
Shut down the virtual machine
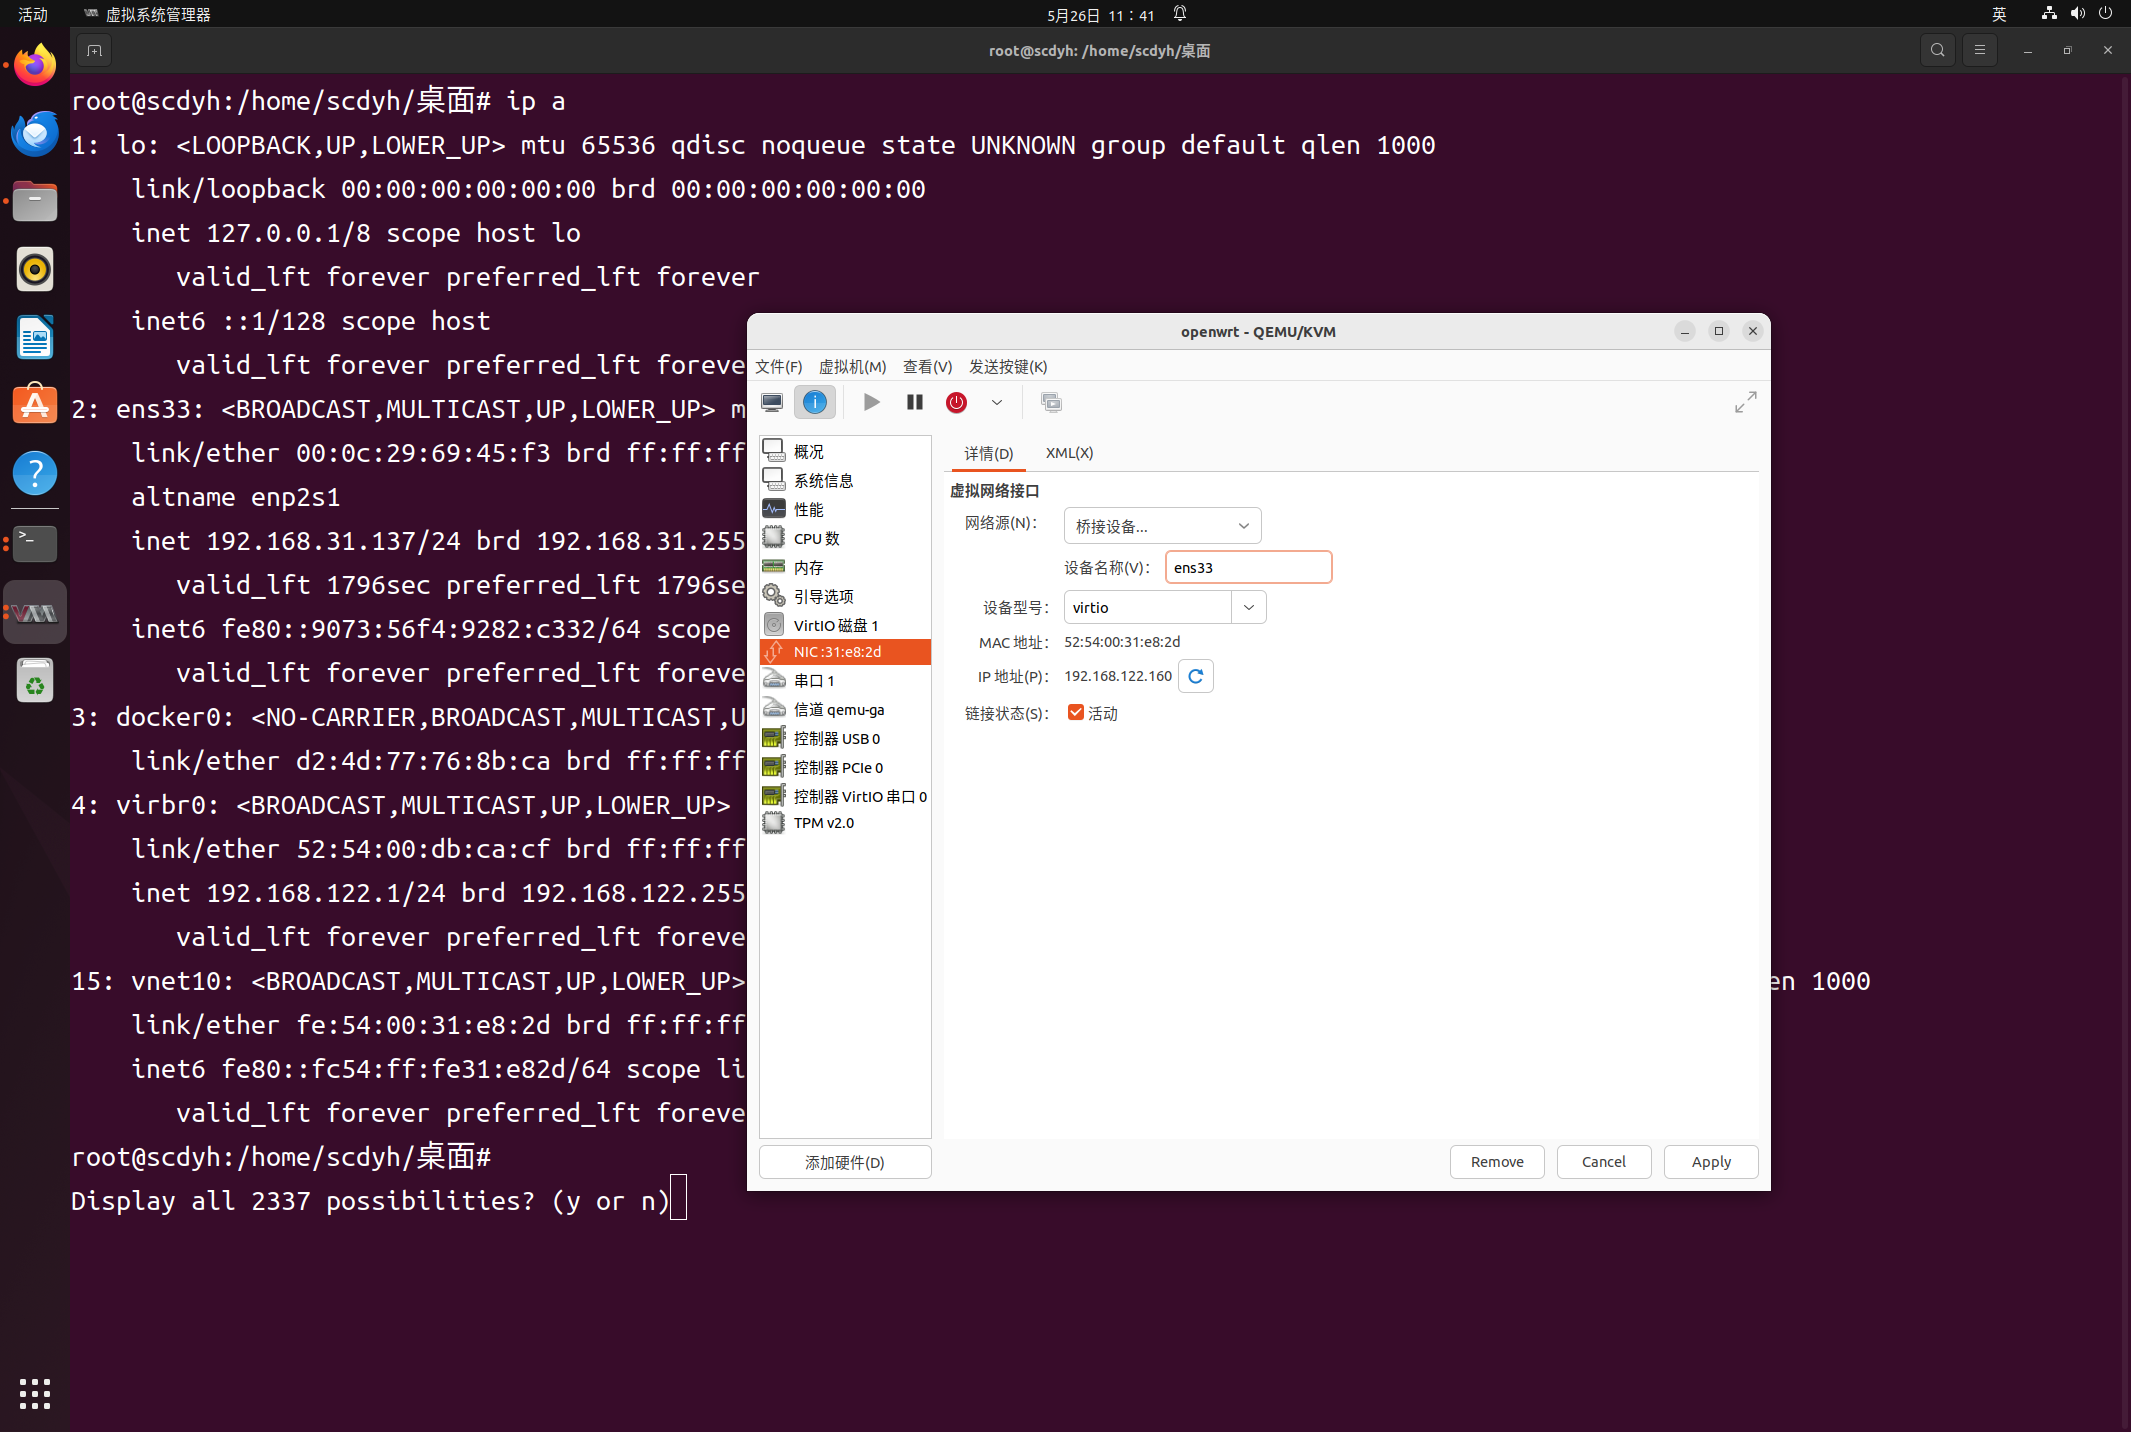tap(957, 402)
